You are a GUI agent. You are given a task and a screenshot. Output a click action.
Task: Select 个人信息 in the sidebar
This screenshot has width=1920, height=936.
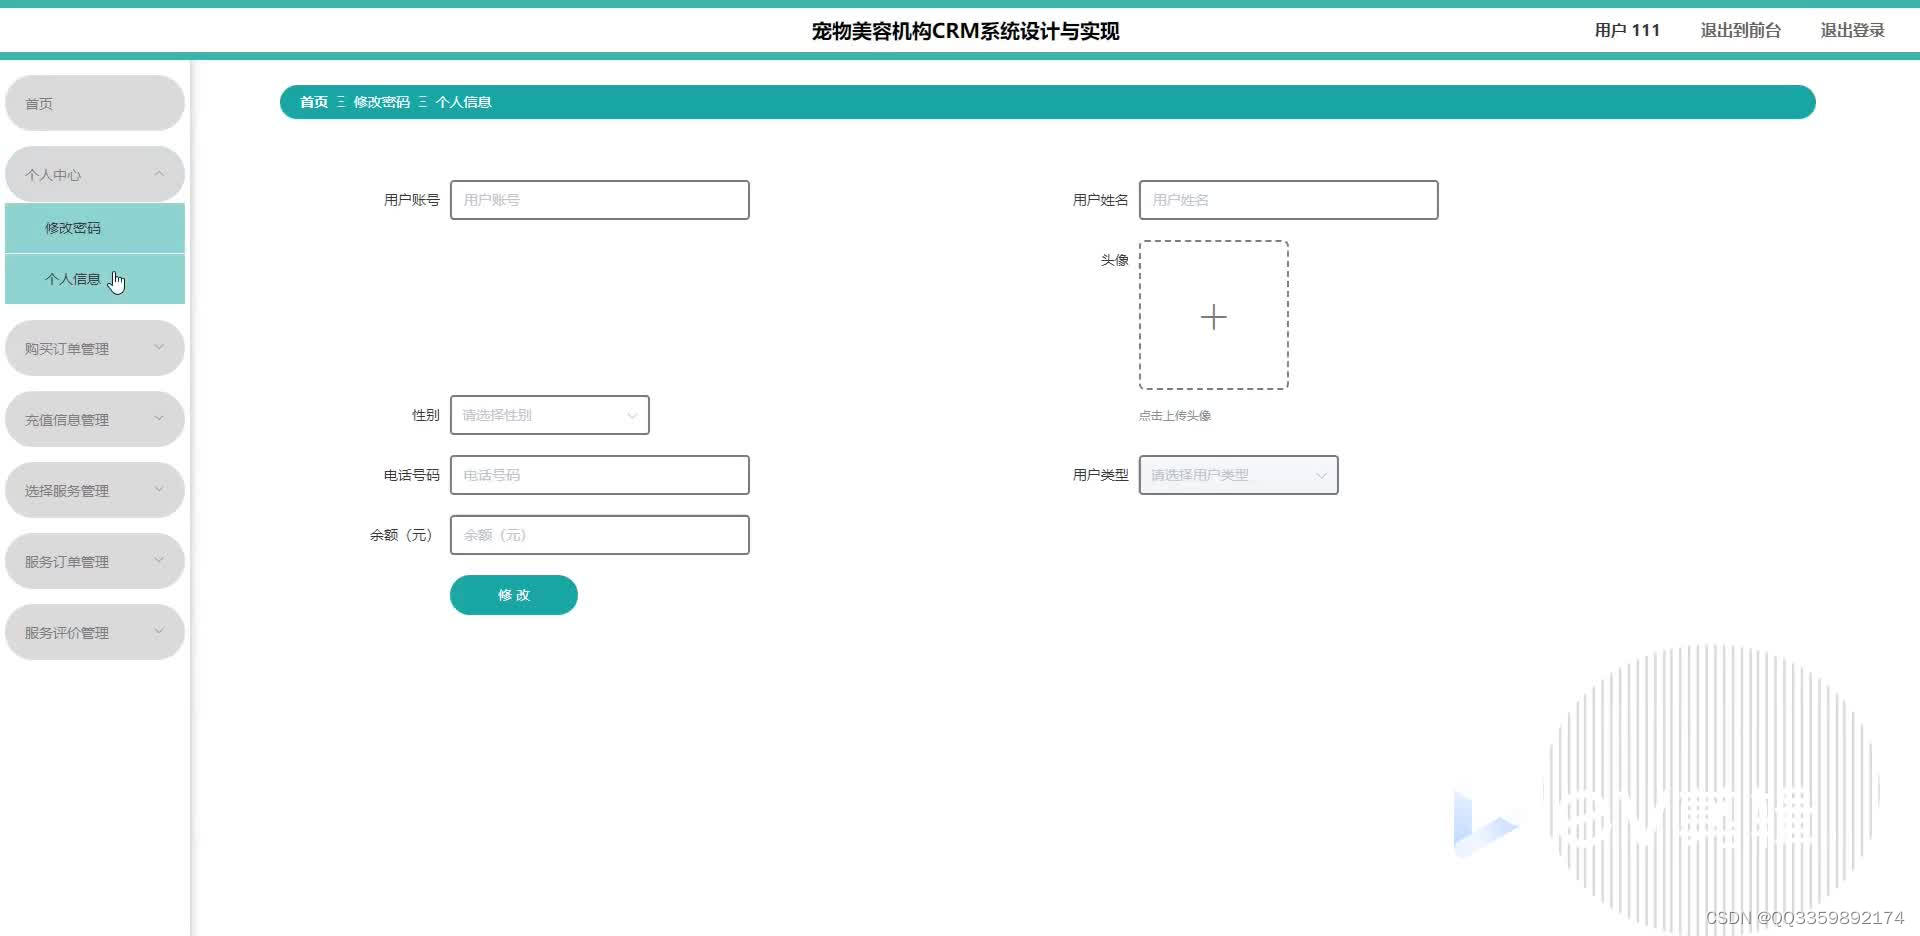pos(95,279)
